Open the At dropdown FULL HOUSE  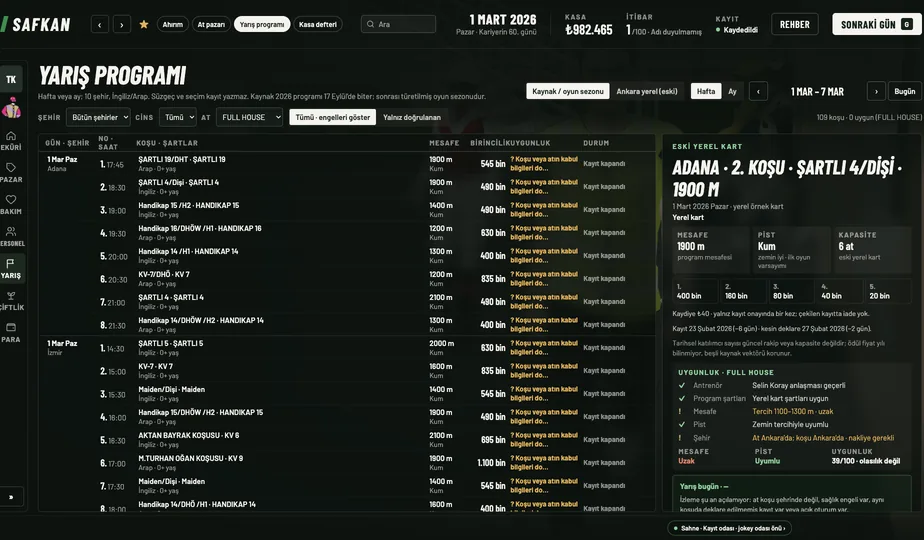coord(249,117)
